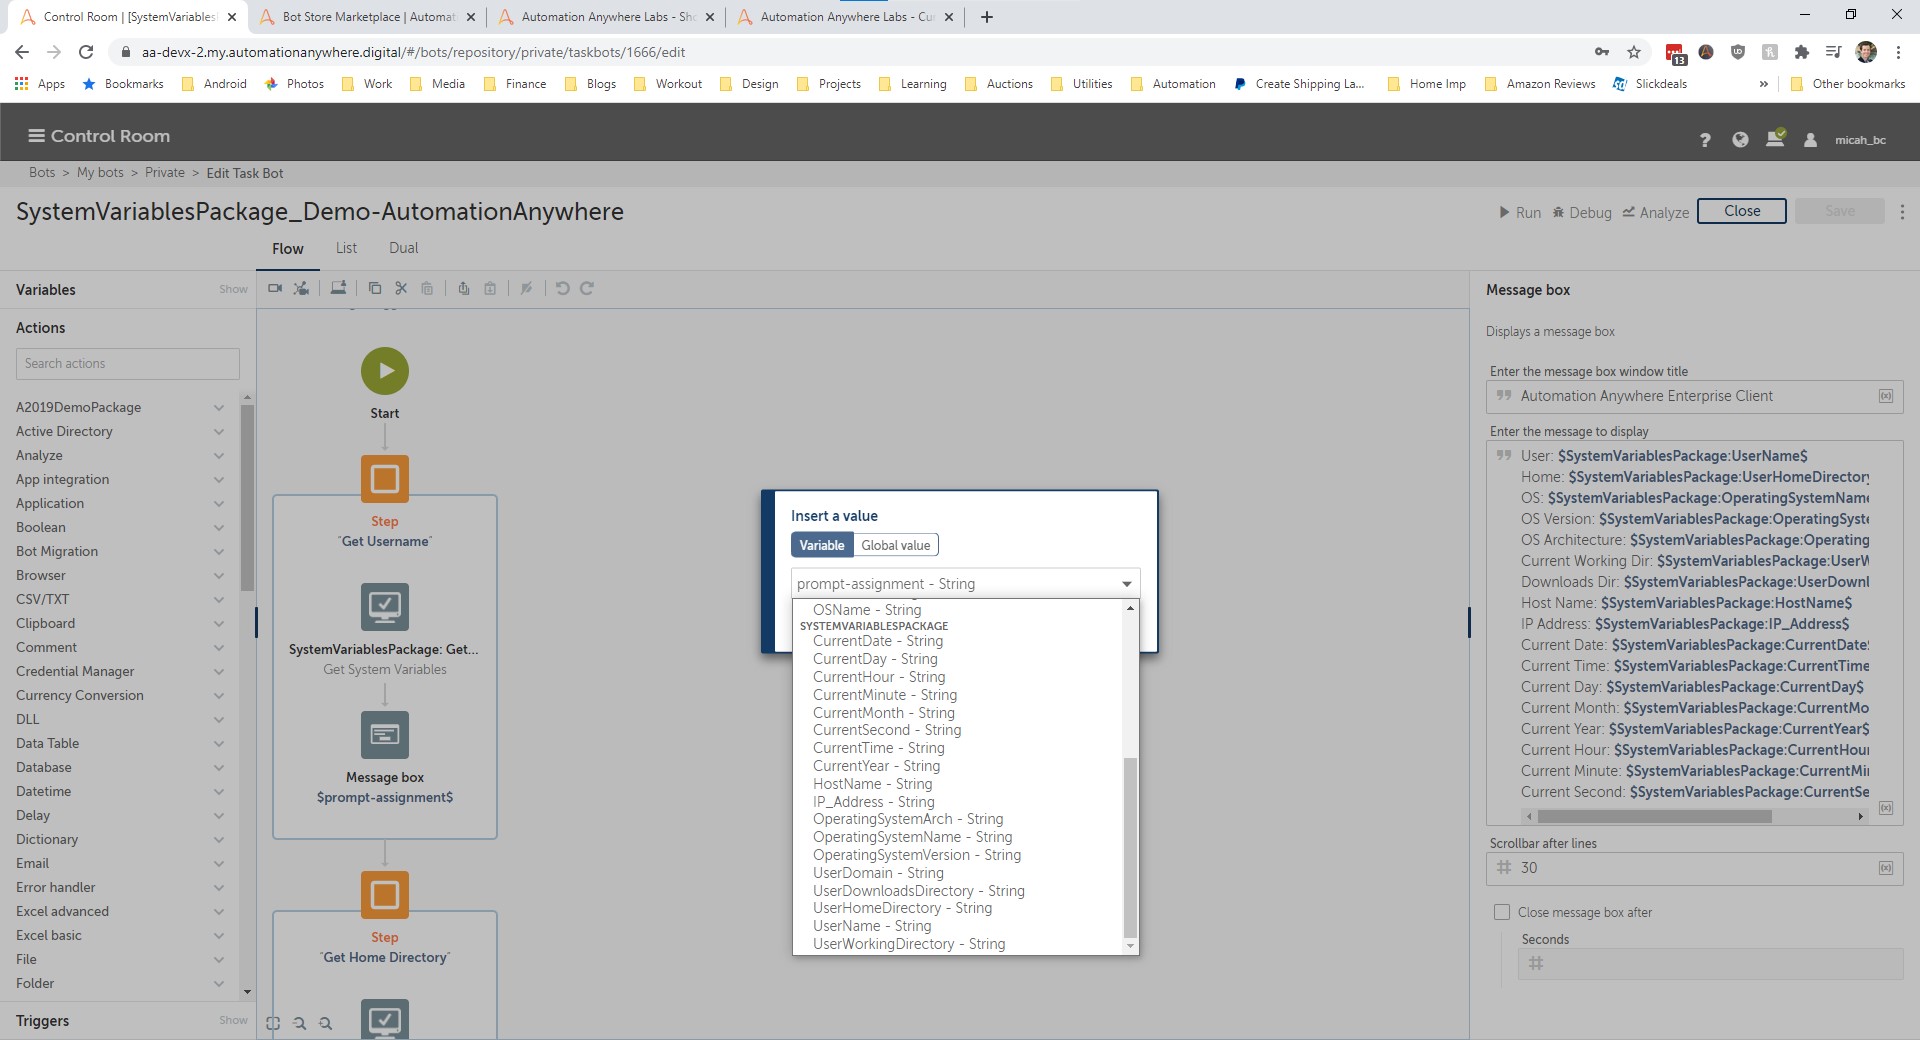
Task: Click the variable dropdown list scrollbar thumb
Action: coord(1130,847)
